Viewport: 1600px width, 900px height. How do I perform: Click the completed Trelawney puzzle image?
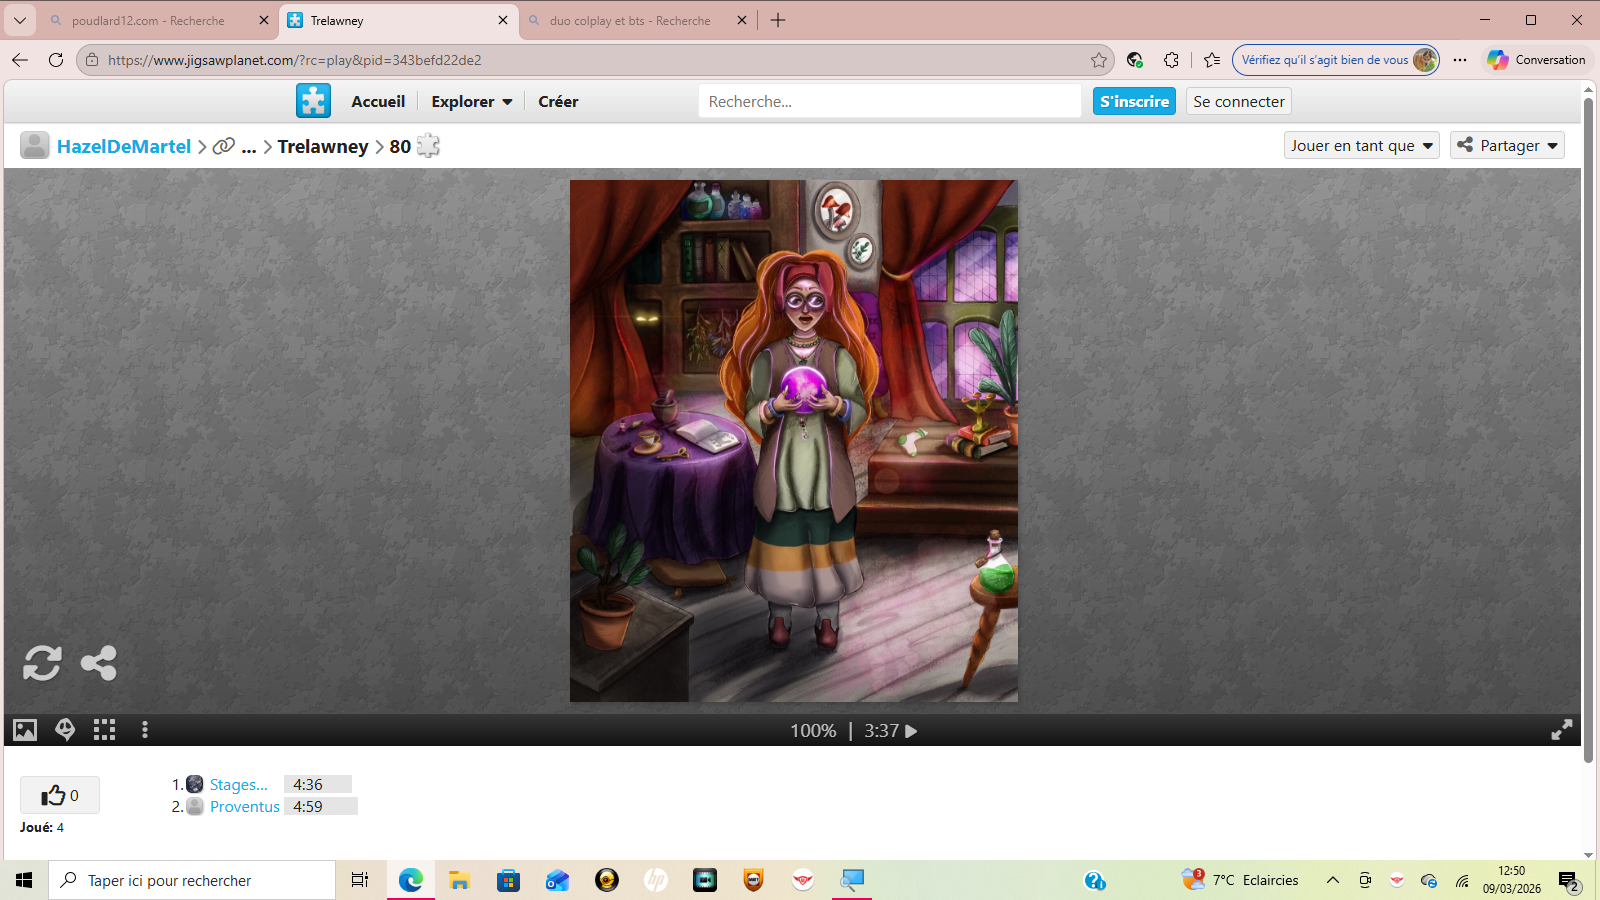(x=794, y=441)
